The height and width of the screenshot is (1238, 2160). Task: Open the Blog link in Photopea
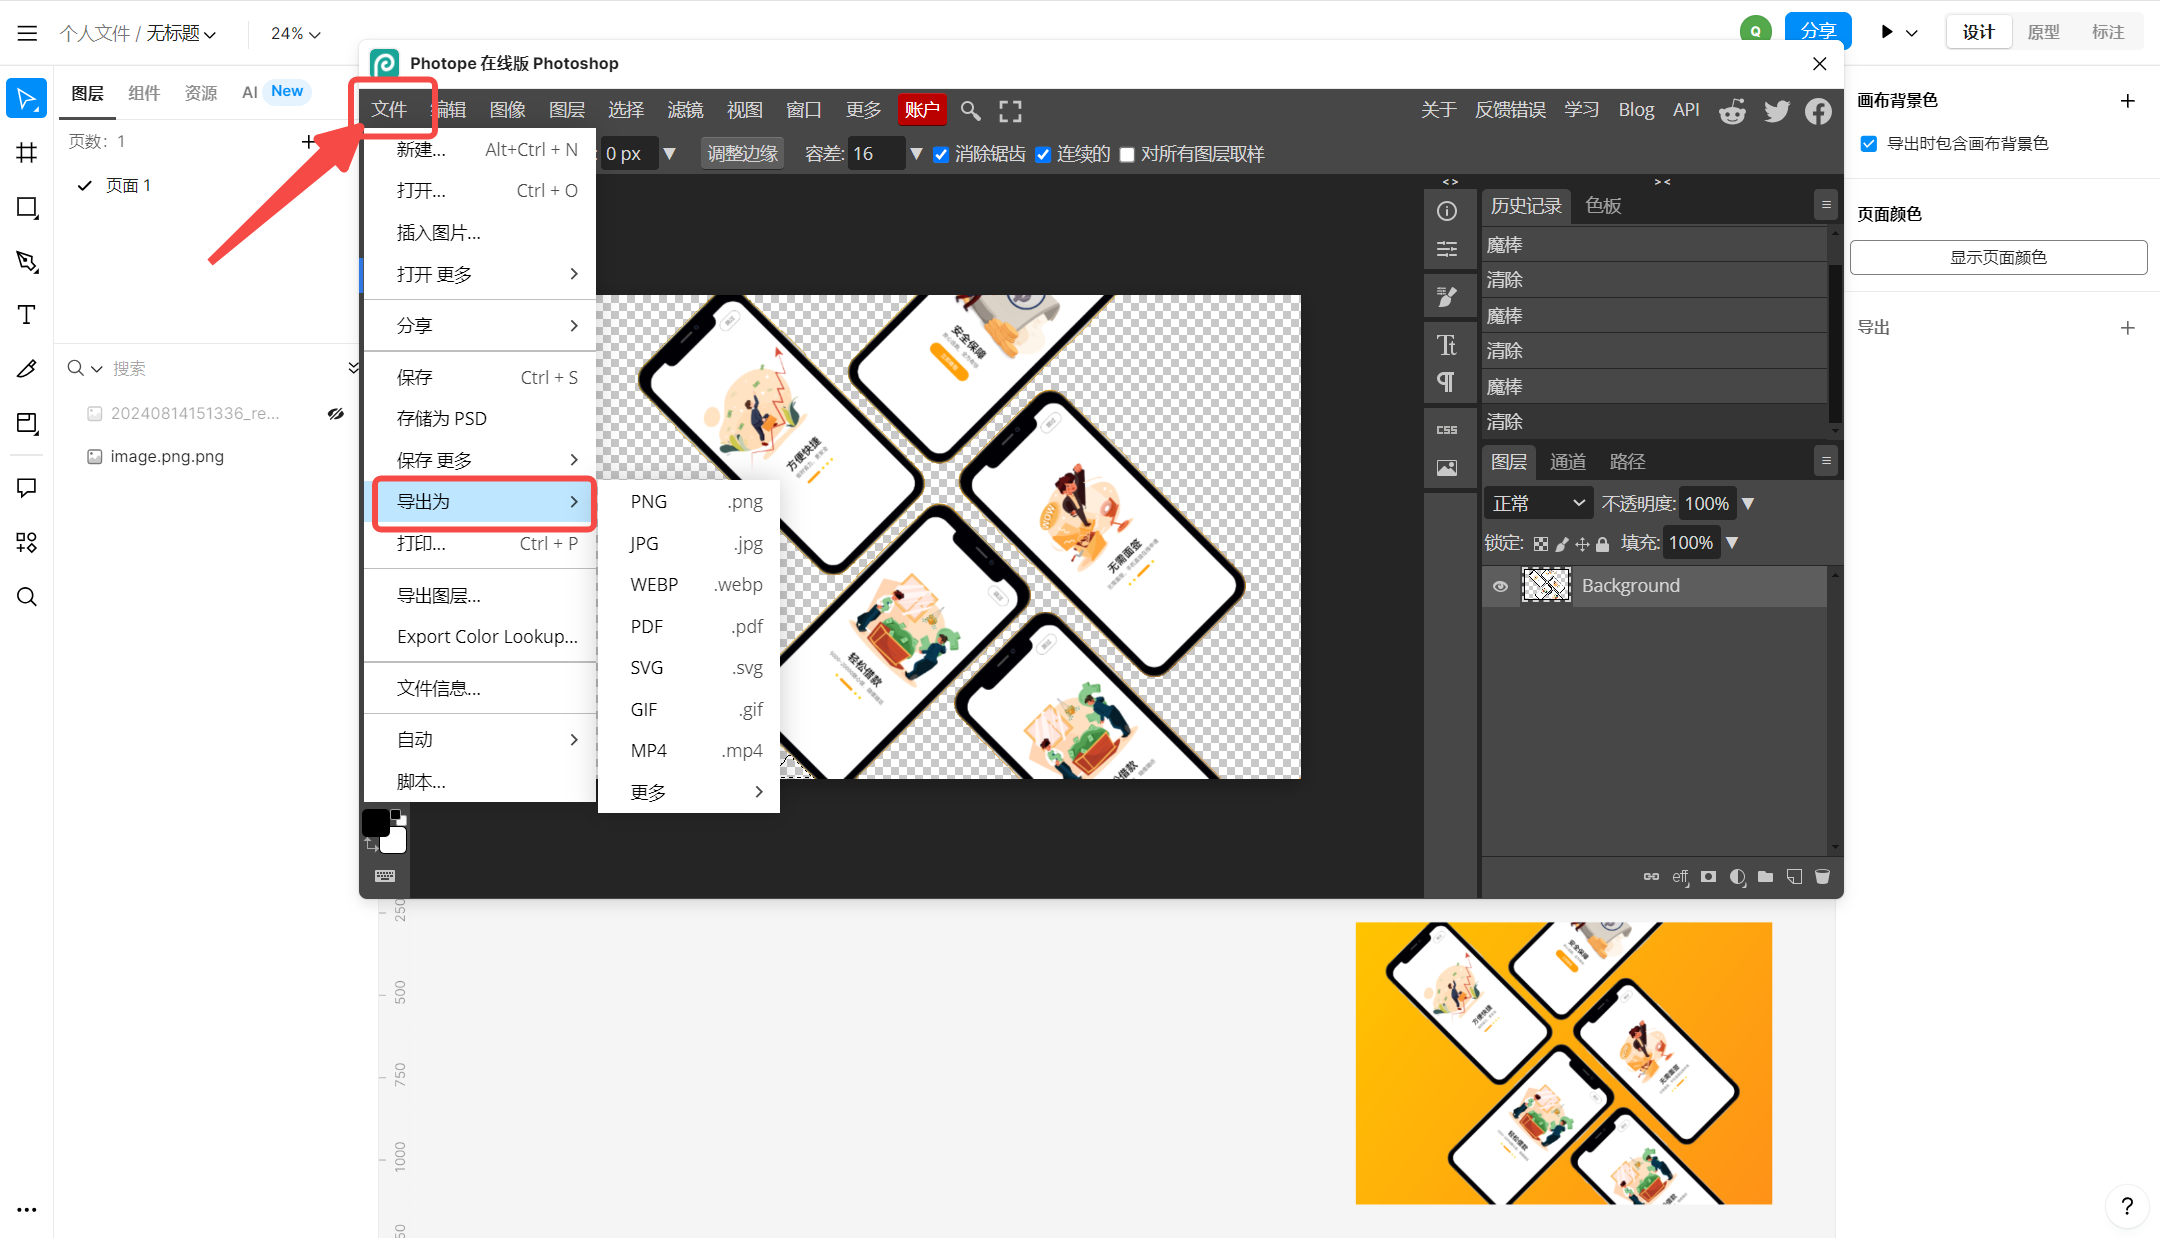[1636, 110]
